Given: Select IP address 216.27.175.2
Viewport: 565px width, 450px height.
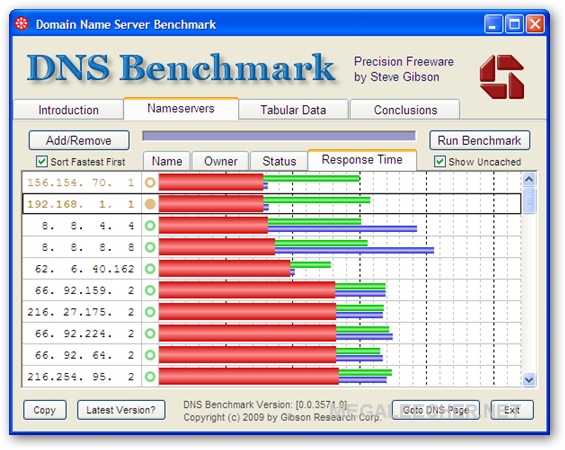Looking at the screenshot, I should click(81, 312).
